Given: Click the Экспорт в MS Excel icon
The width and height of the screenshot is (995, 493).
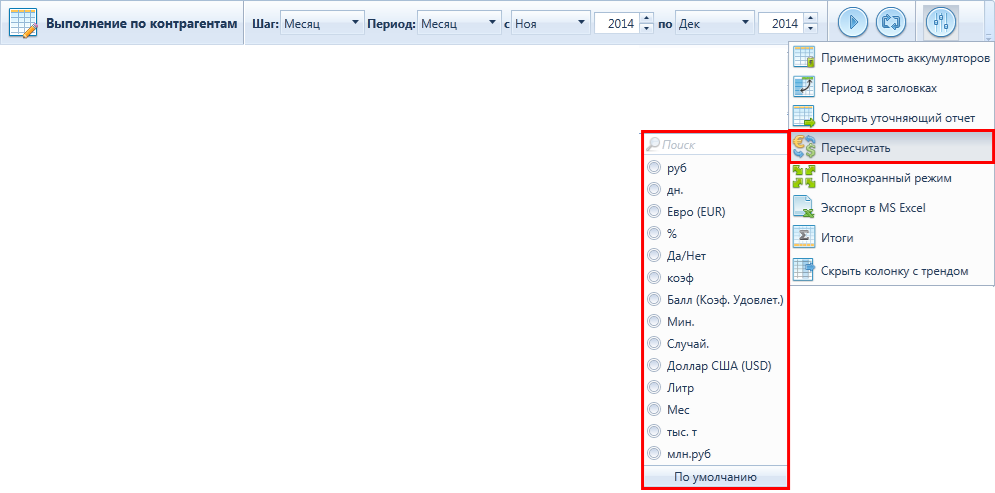Looking at the screenshot, I should pos(804,207).
